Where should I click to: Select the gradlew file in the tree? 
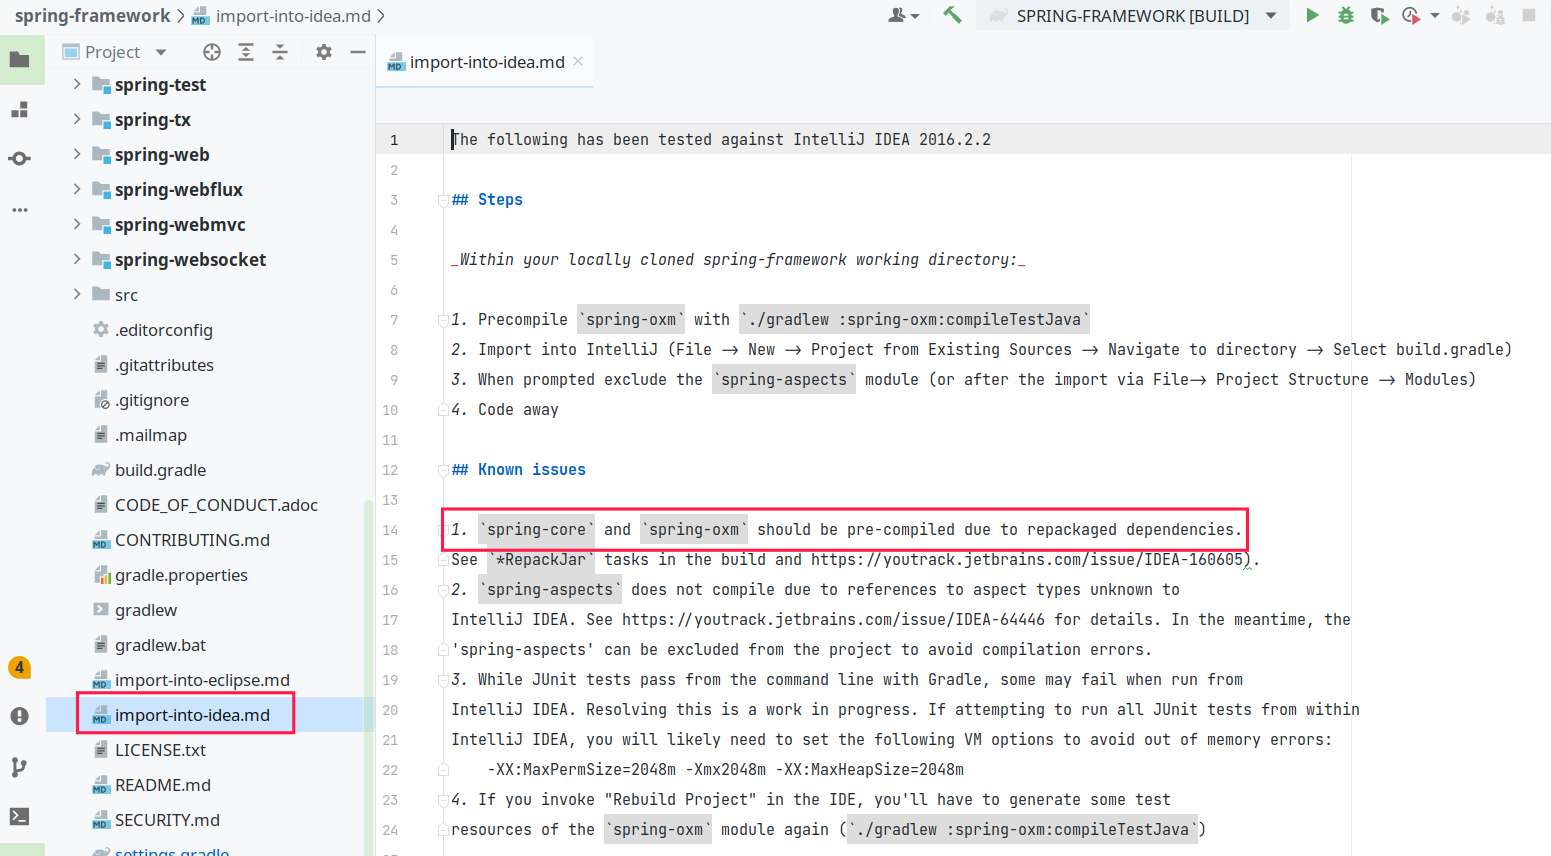[x=145, y=610]
